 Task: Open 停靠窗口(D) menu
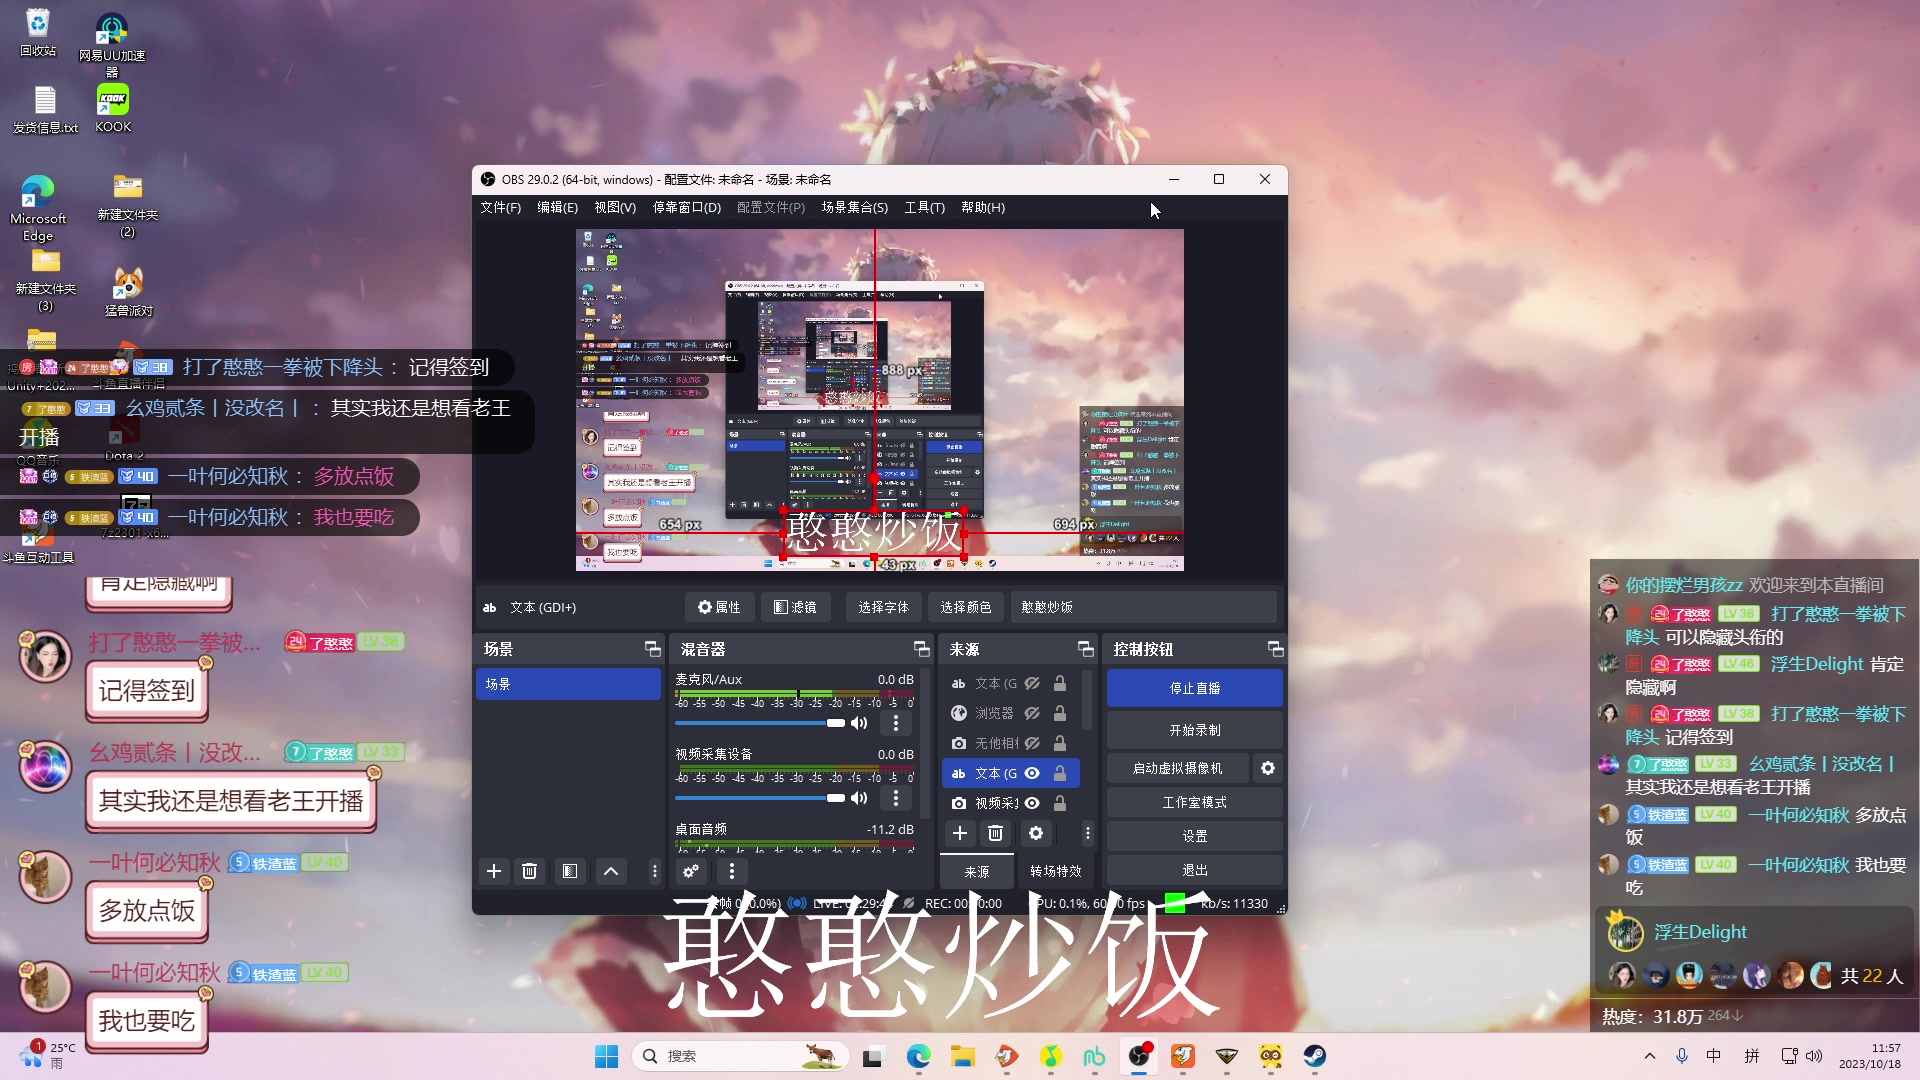(x=687, y=207)
